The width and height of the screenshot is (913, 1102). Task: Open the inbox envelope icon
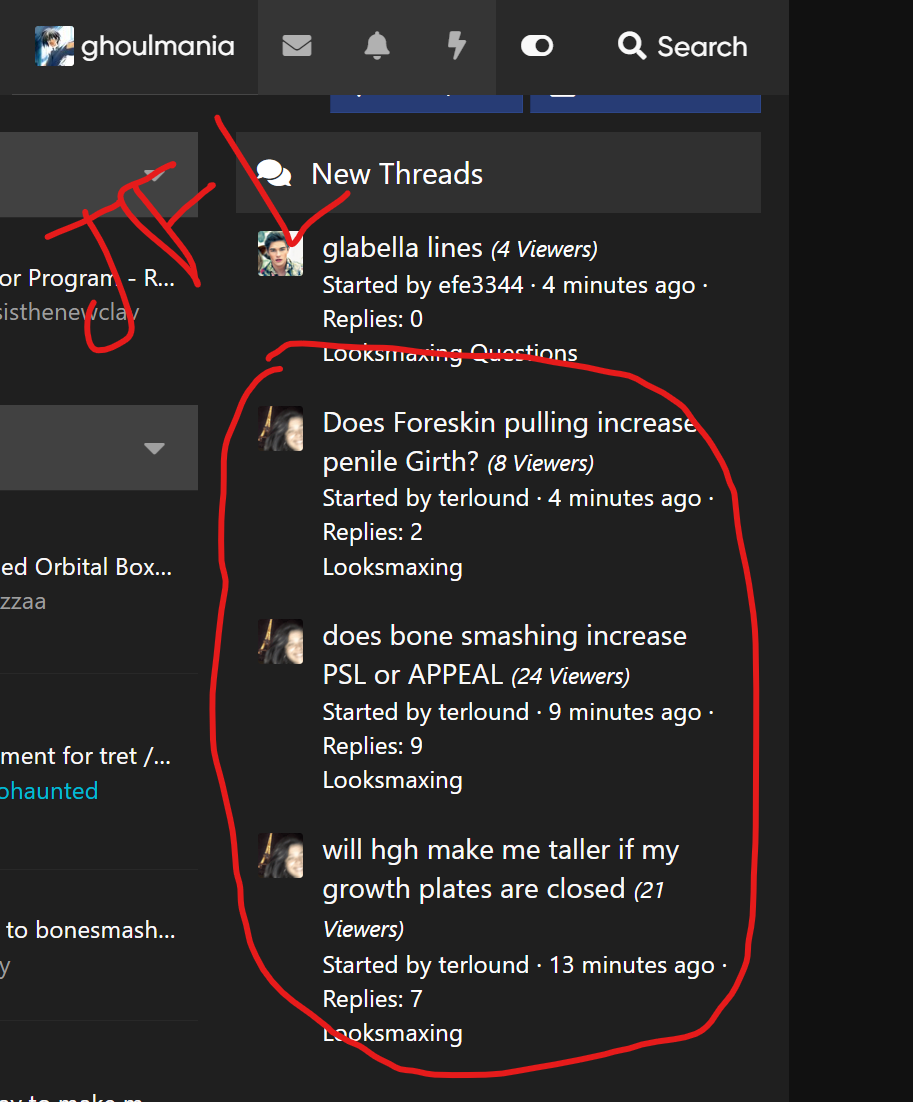(297, 46)
